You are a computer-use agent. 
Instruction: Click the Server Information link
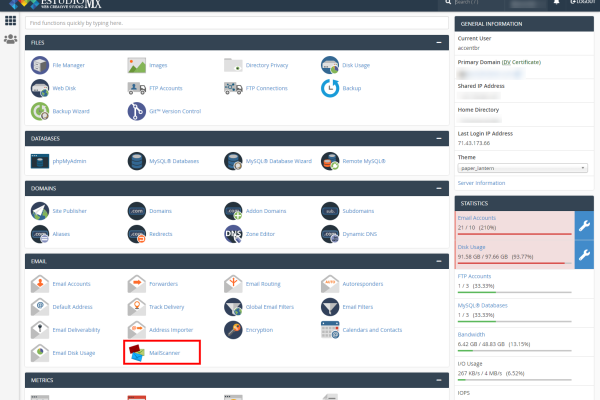(x=481, y=183)
